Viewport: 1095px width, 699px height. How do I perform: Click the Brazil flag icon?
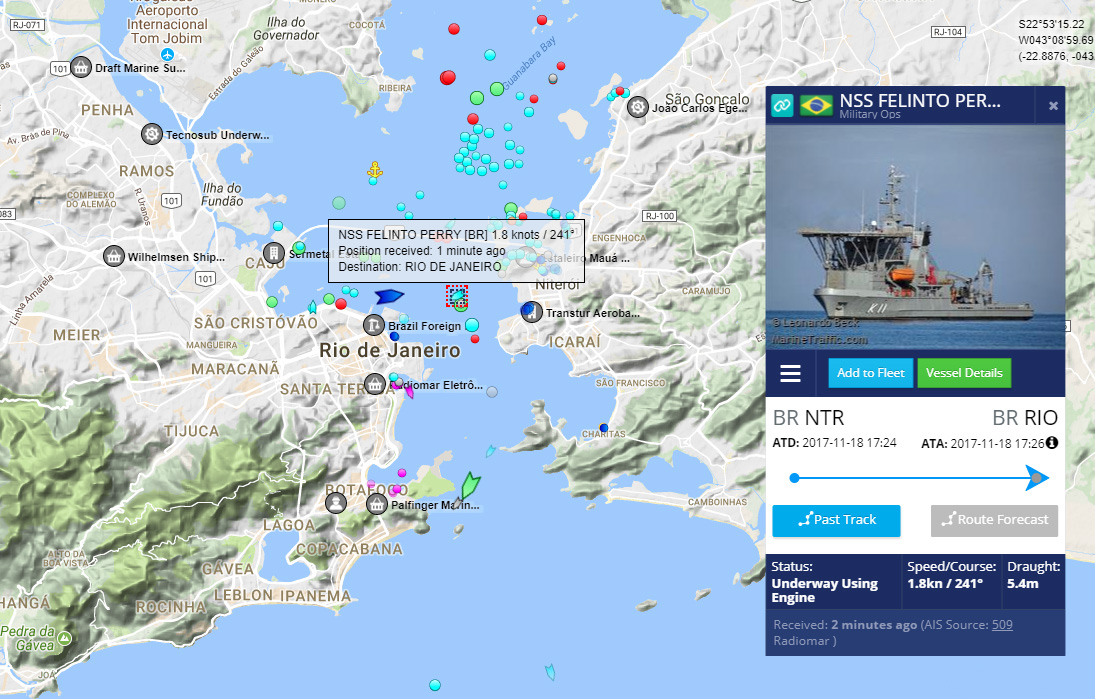coord(816,105)
